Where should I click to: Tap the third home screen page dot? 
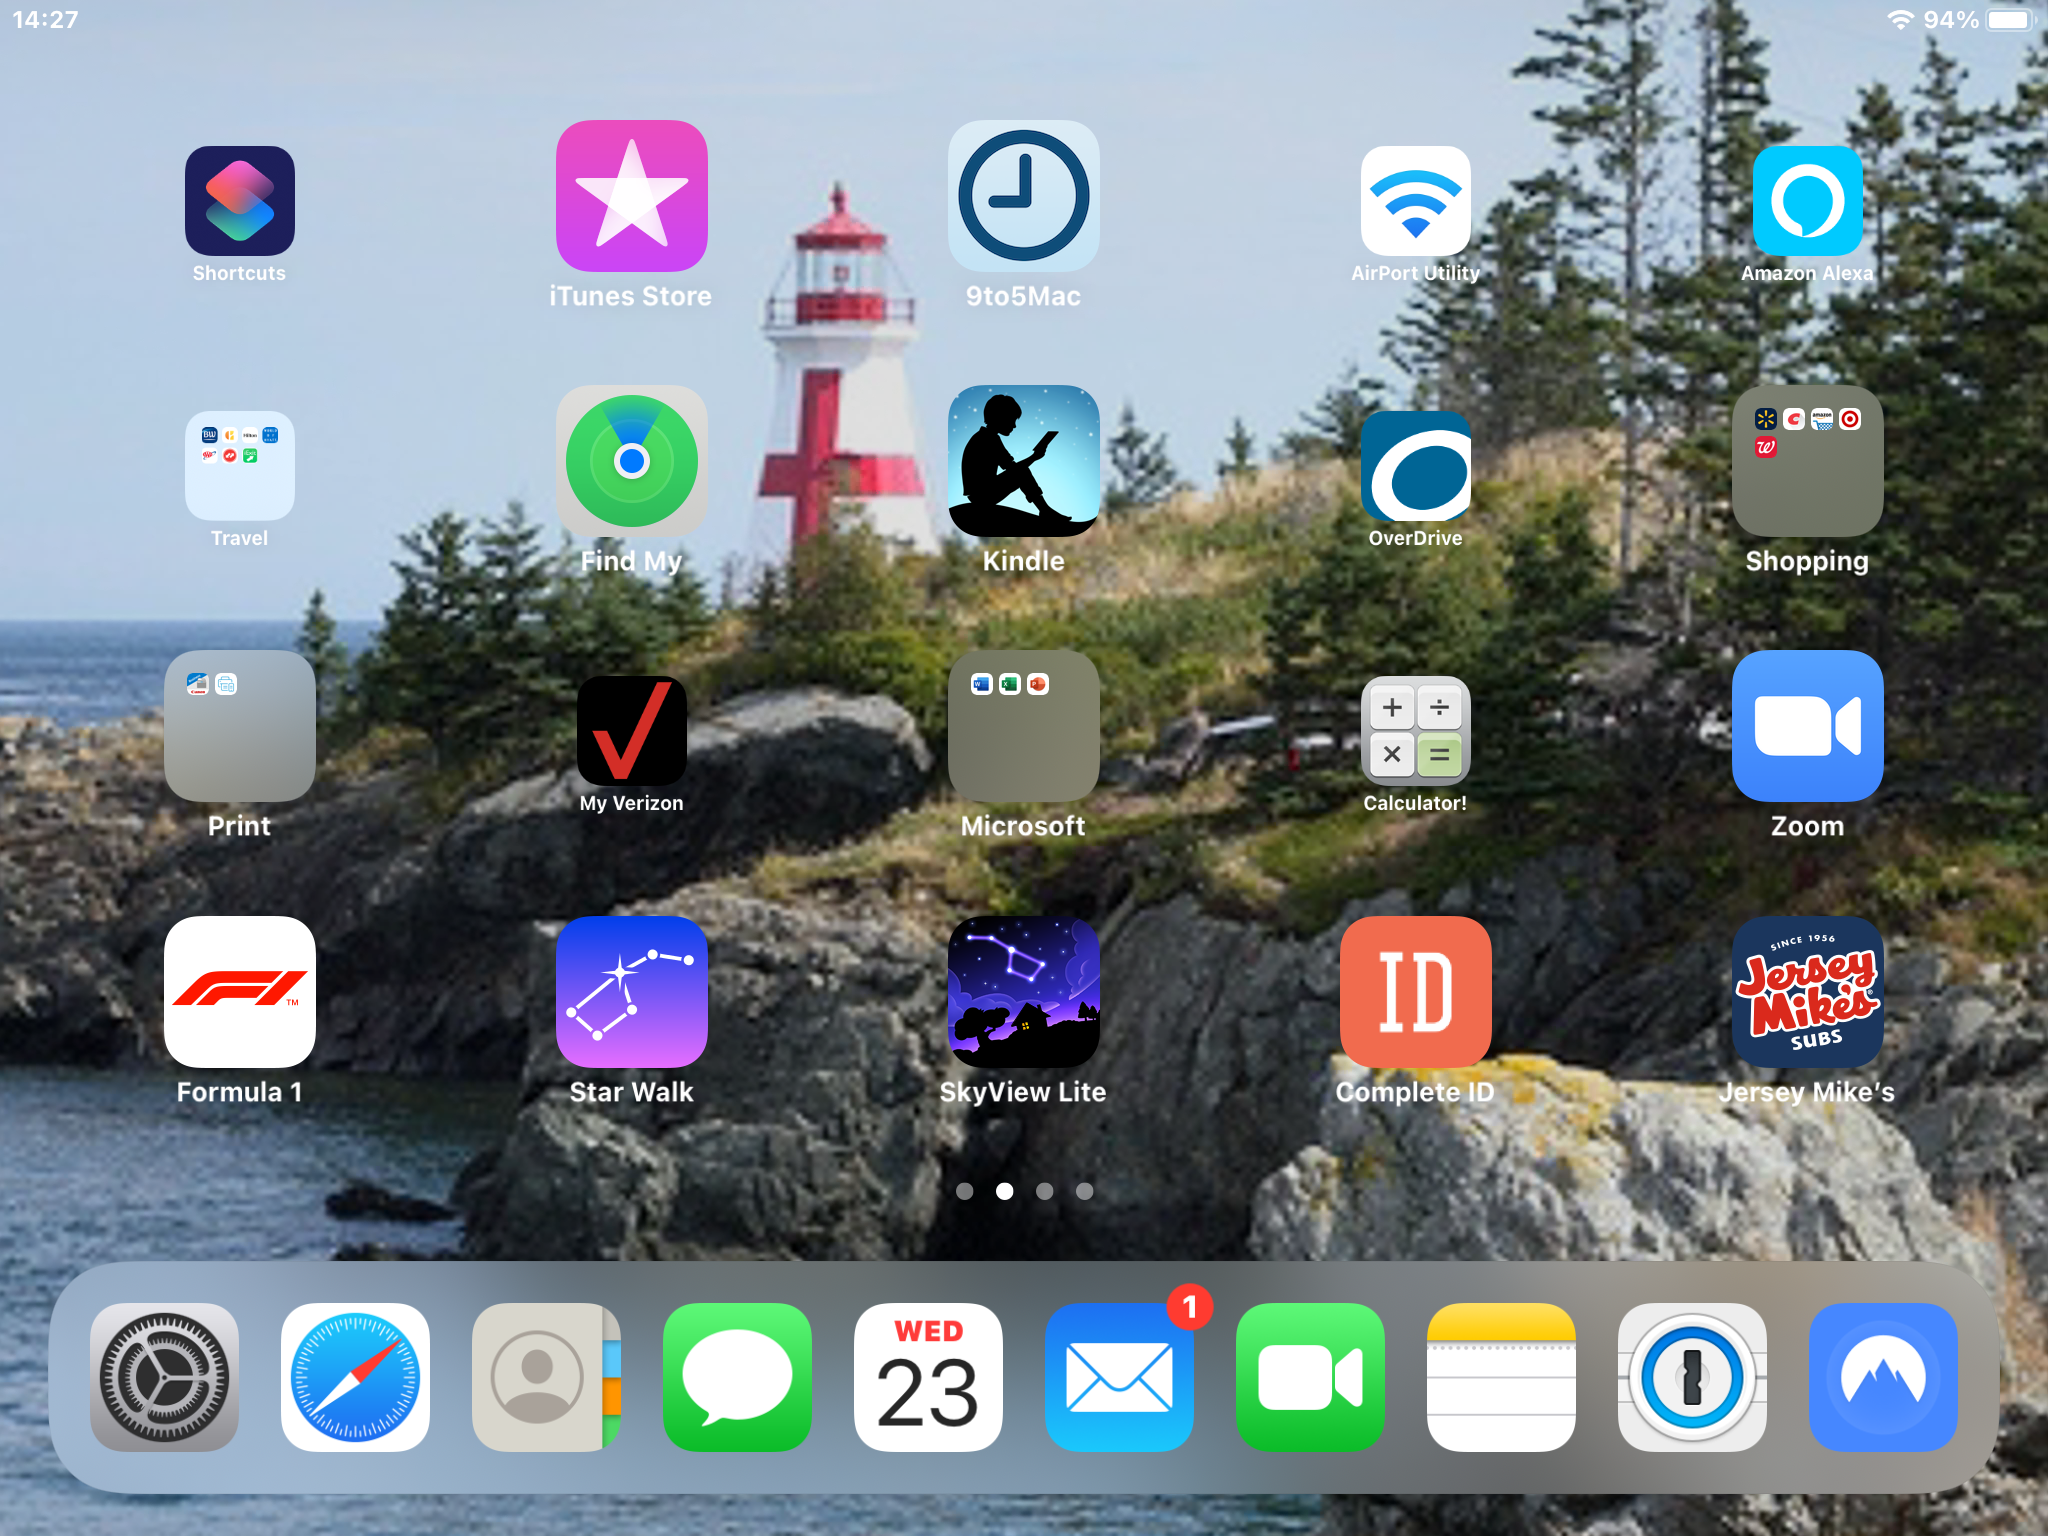(x=1044, y=1191)
